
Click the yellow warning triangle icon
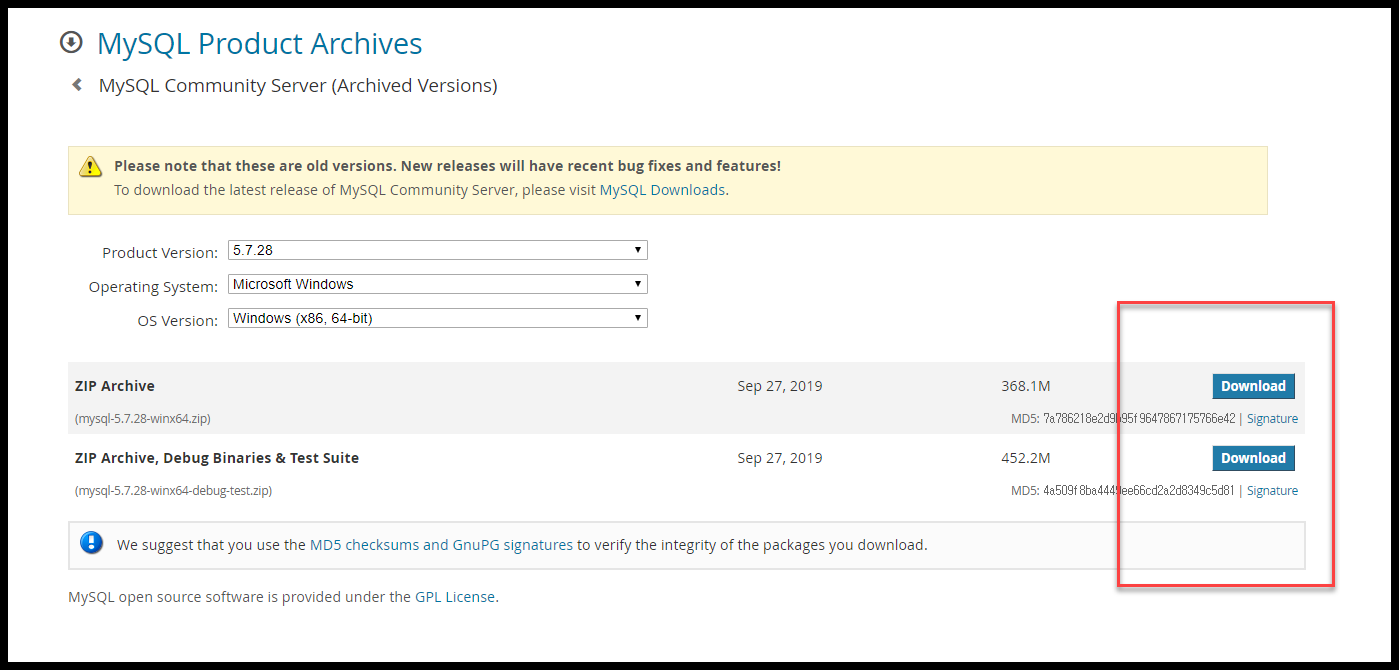tap(91, 166)
